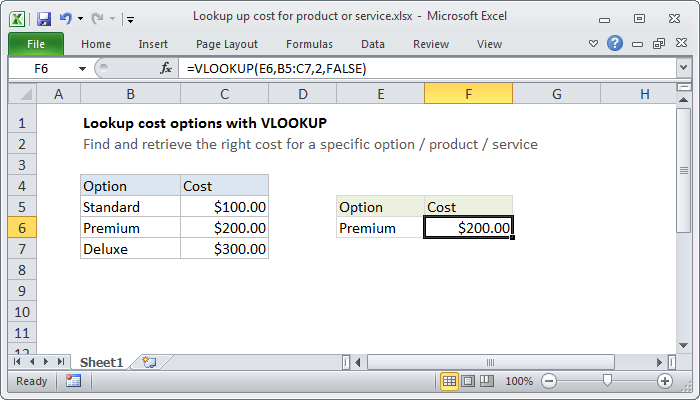Click the horizontal scrollbar left arrow

[358, 362]
